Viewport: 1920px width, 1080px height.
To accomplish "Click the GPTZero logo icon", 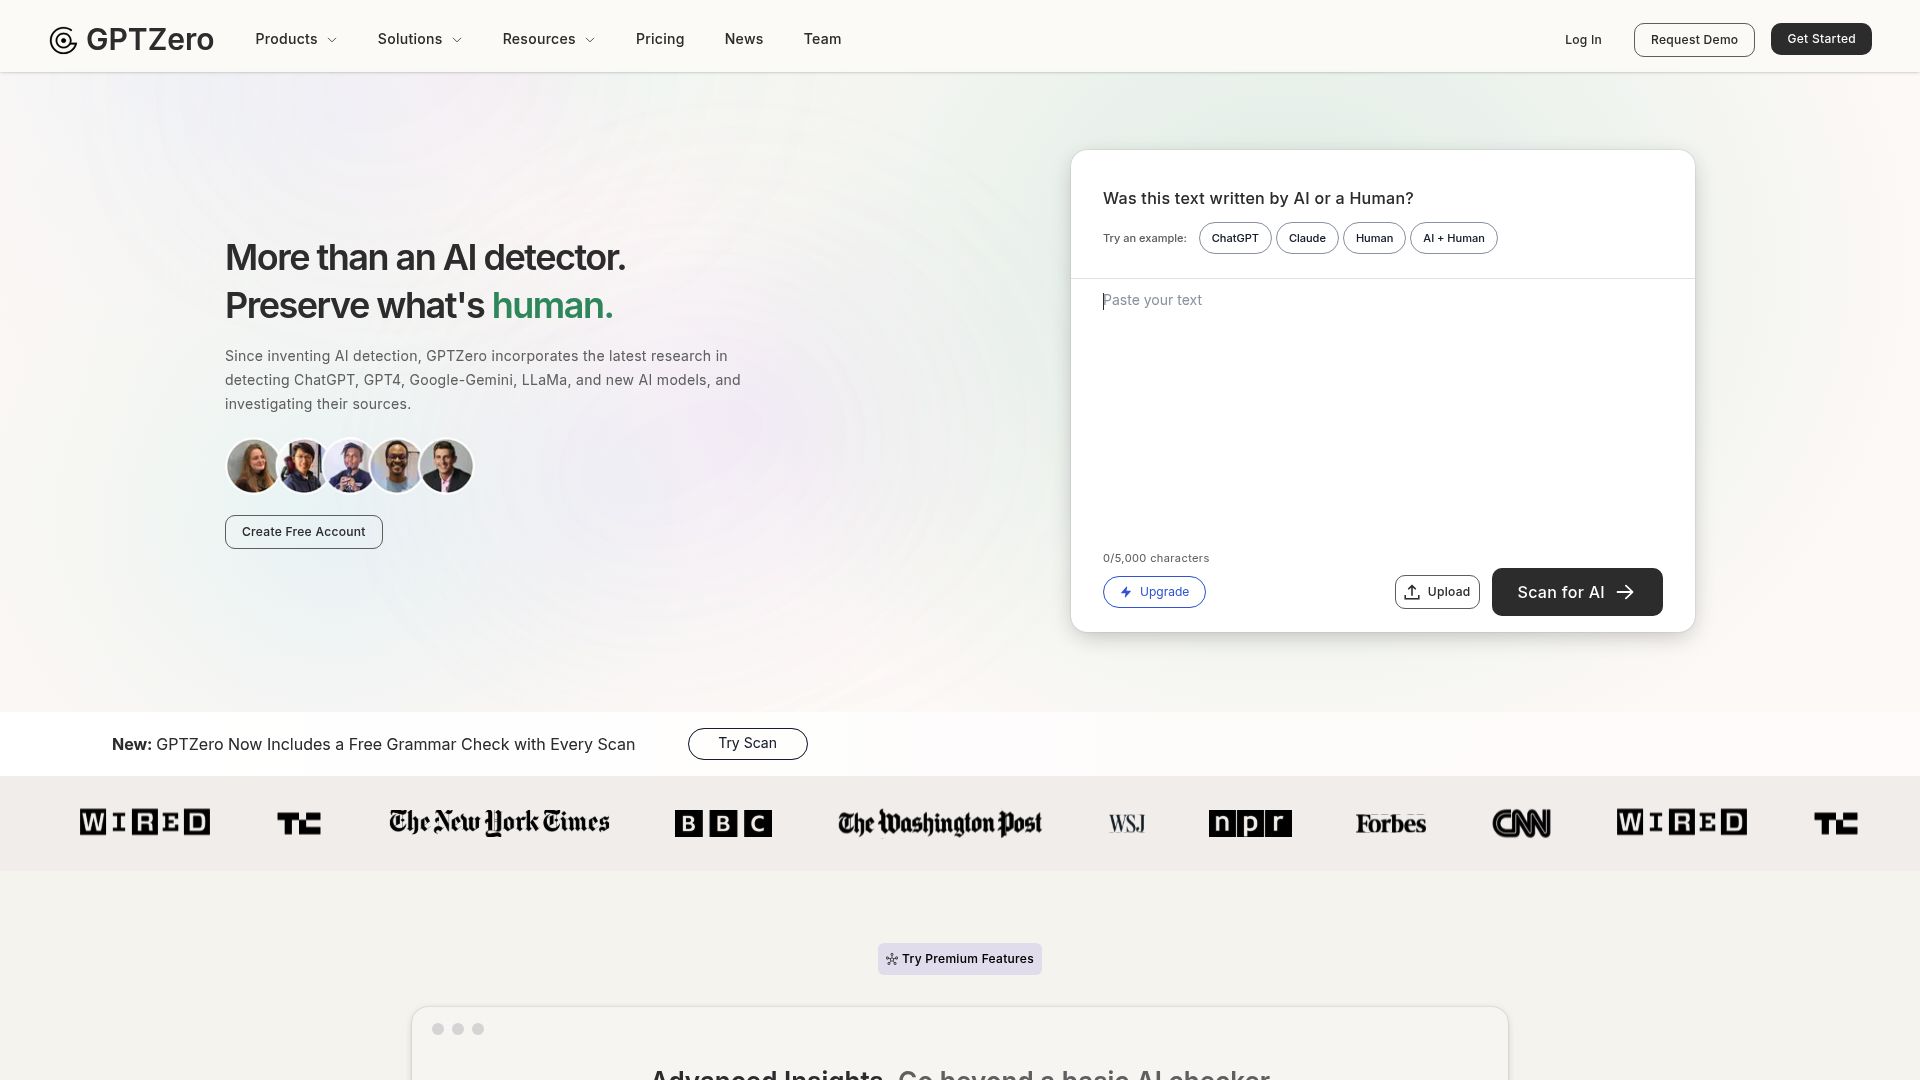I will click(62, 40).
